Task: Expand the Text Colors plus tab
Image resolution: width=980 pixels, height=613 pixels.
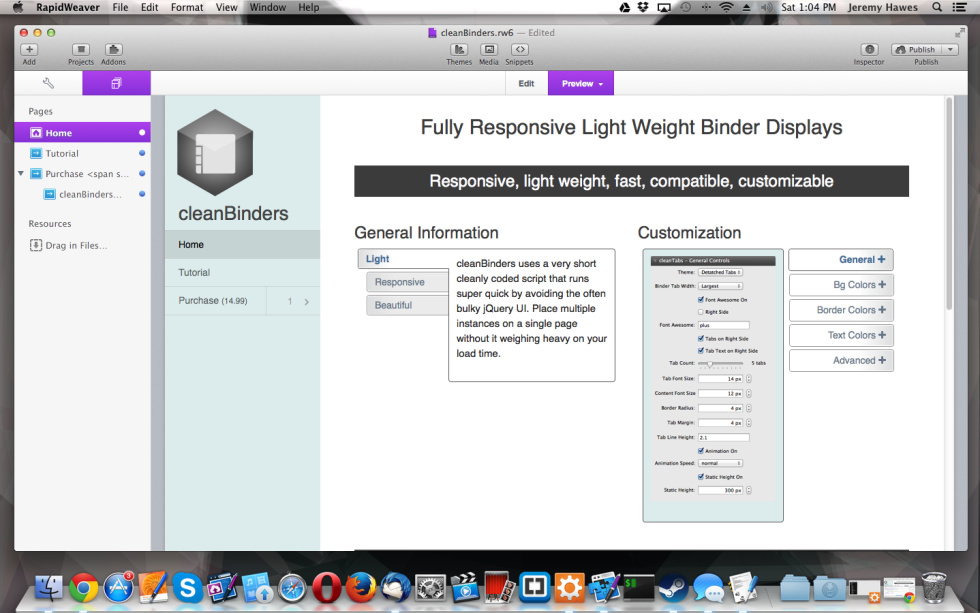Action: (x=841, y=335)
